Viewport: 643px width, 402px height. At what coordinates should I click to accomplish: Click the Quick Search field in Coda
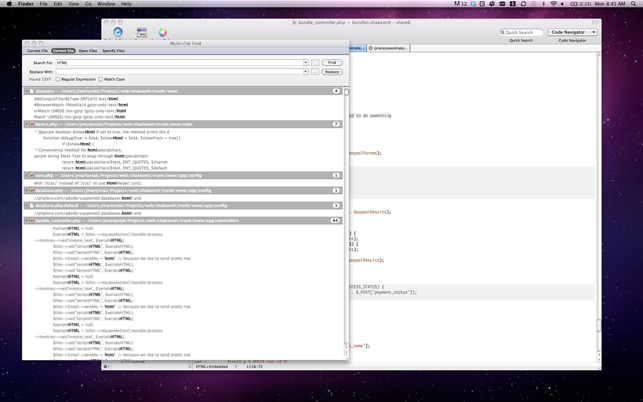(x=521, y=32)
